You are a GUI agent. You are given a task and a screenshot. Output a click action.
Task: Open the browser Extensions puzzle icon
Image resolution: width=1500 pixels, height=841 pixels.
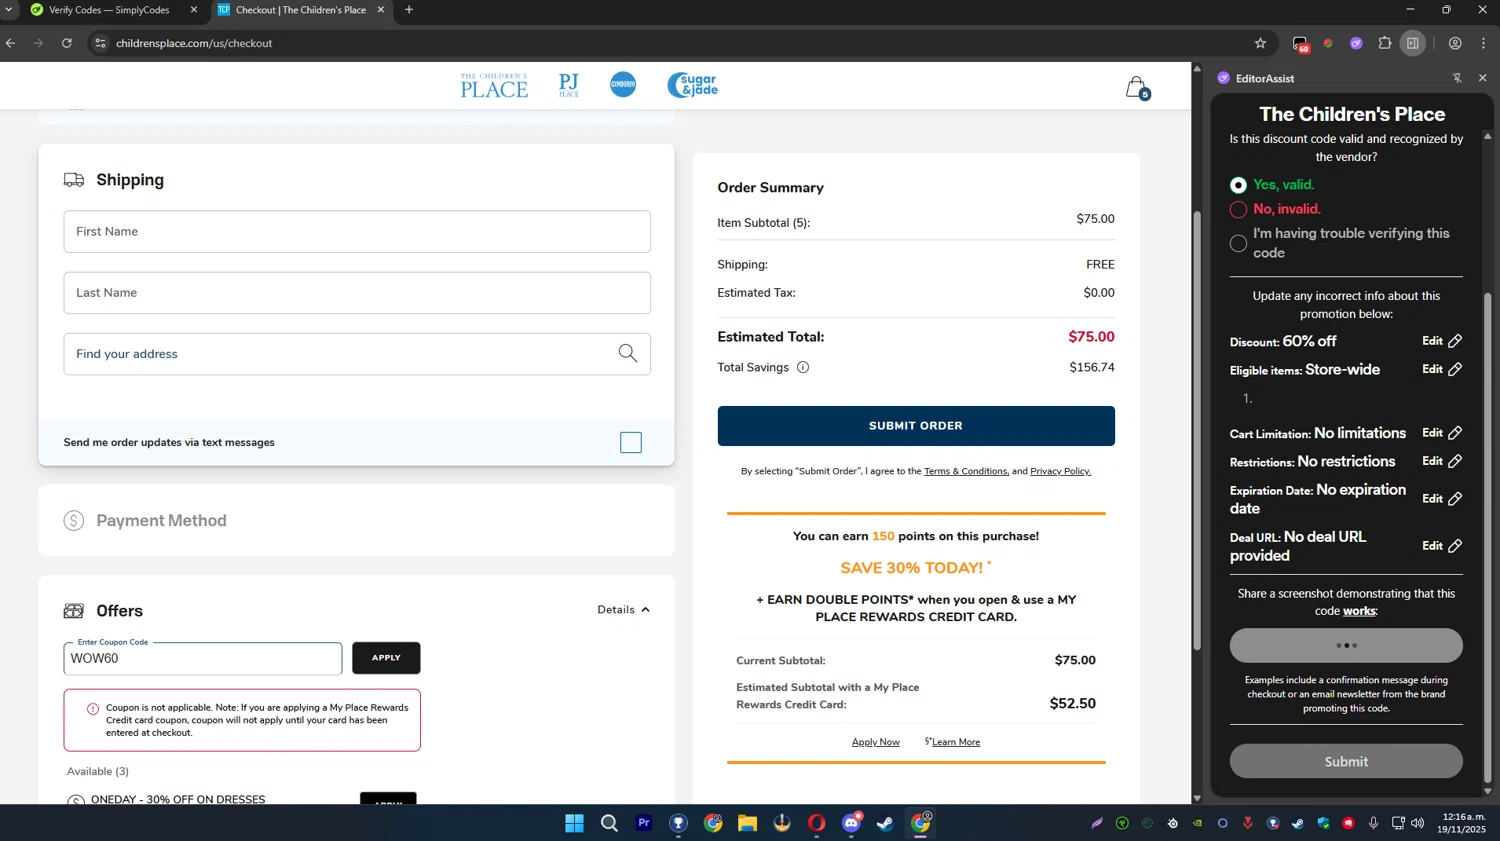click(1385, 43)
